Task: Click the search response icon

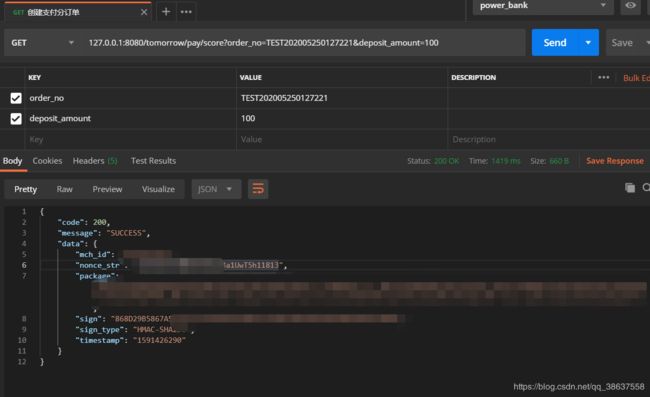Action: (646, 188)
